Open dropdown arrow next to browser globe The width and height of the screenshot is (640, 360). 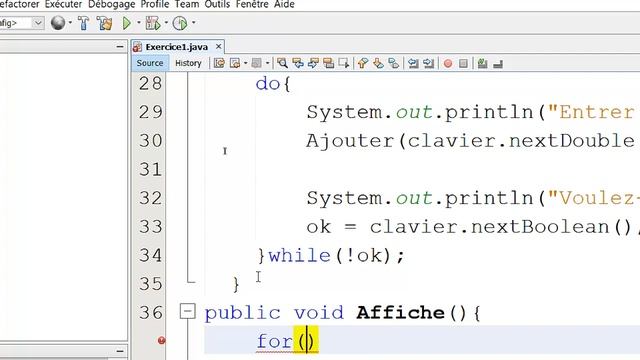click(x=70, y=23)
